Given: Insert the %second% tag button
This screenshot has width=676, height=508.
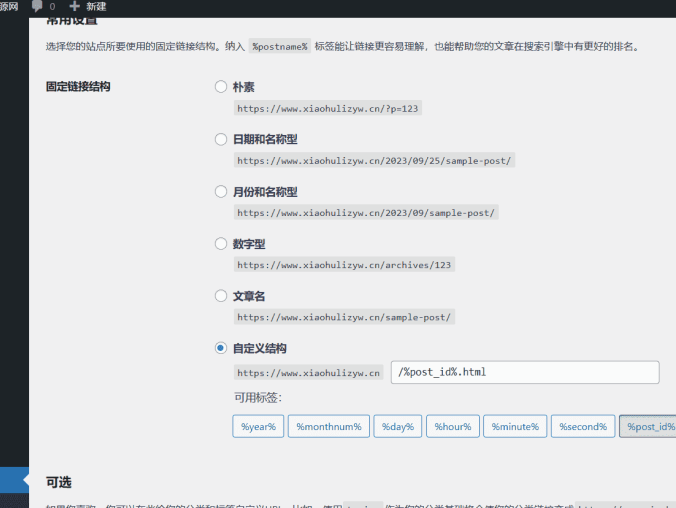Looking at the screenshot, I should [x=583, y=426].
